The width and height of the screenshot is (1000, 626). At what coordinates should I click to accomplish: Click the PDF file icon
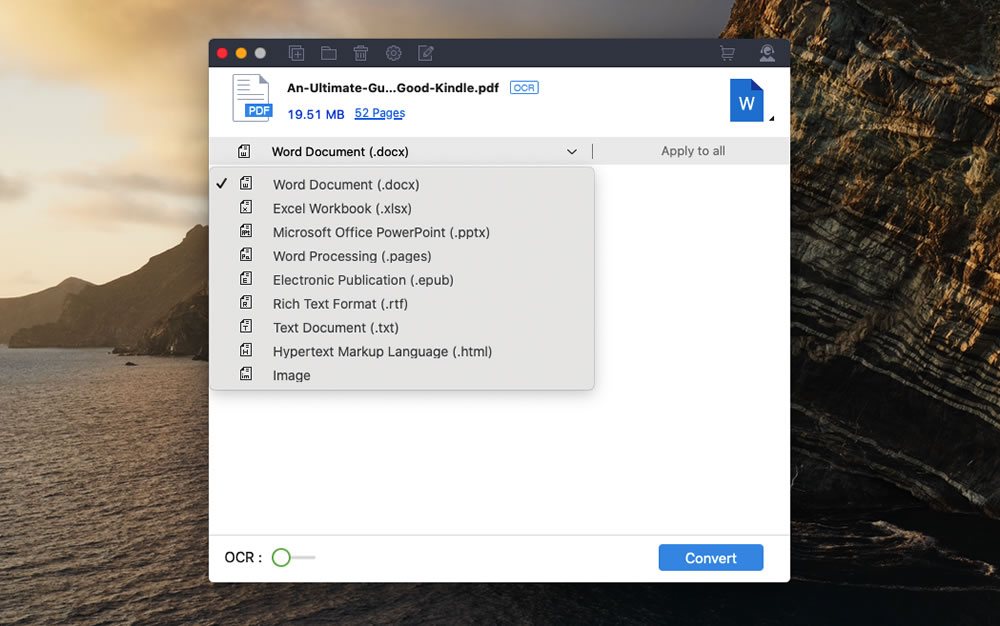click(252, 98)
